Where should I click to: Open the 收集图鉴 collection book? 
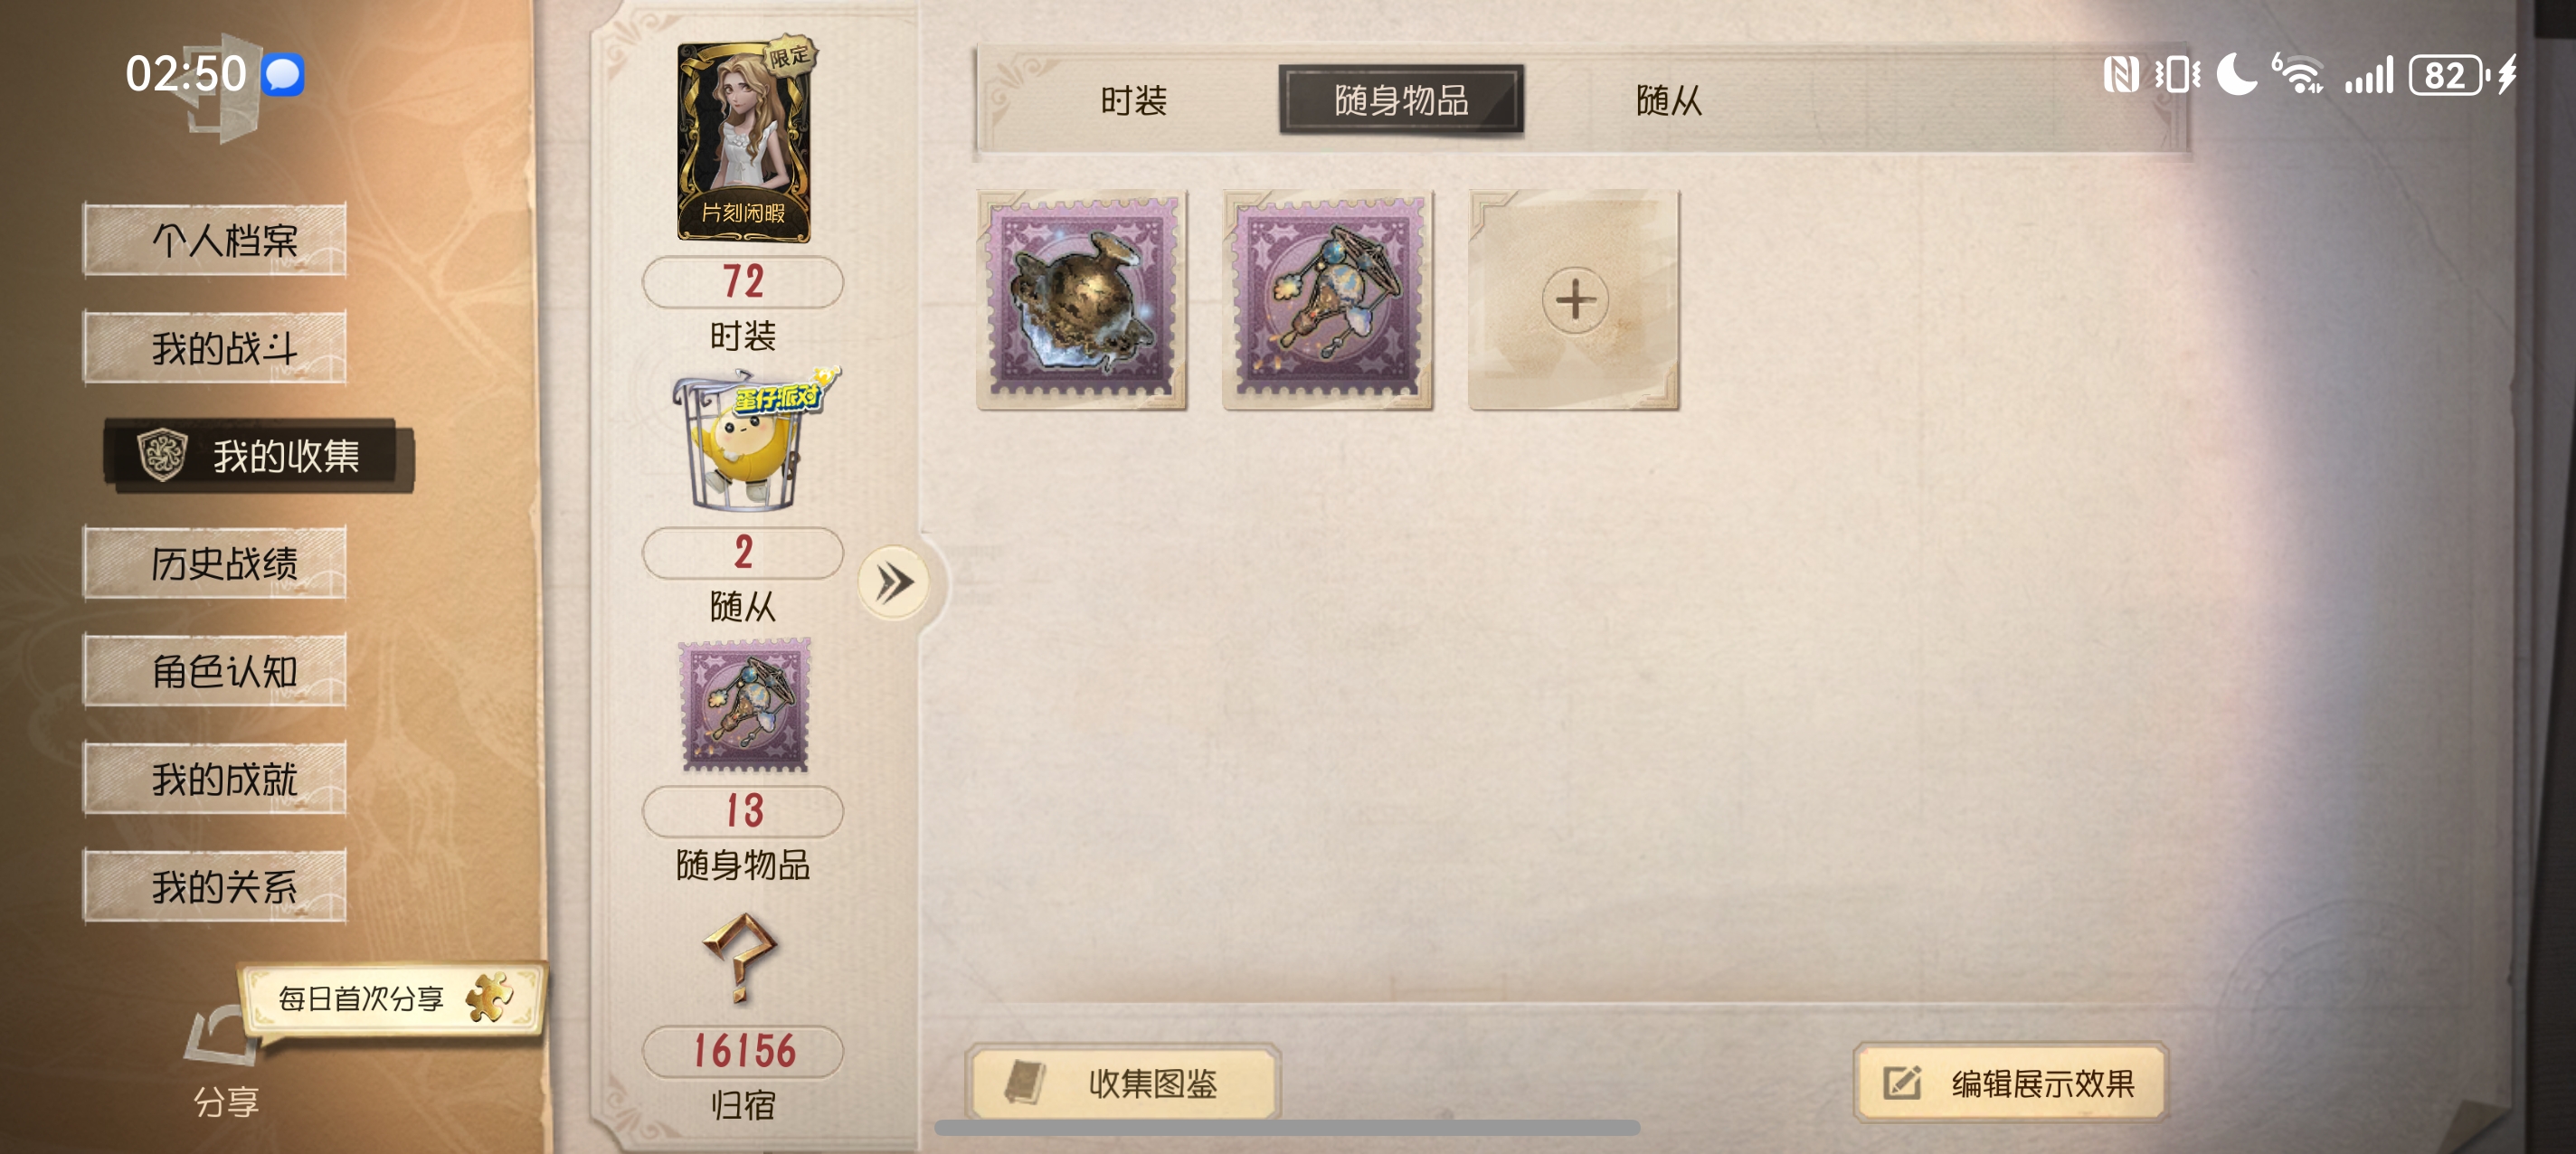1123,1083
